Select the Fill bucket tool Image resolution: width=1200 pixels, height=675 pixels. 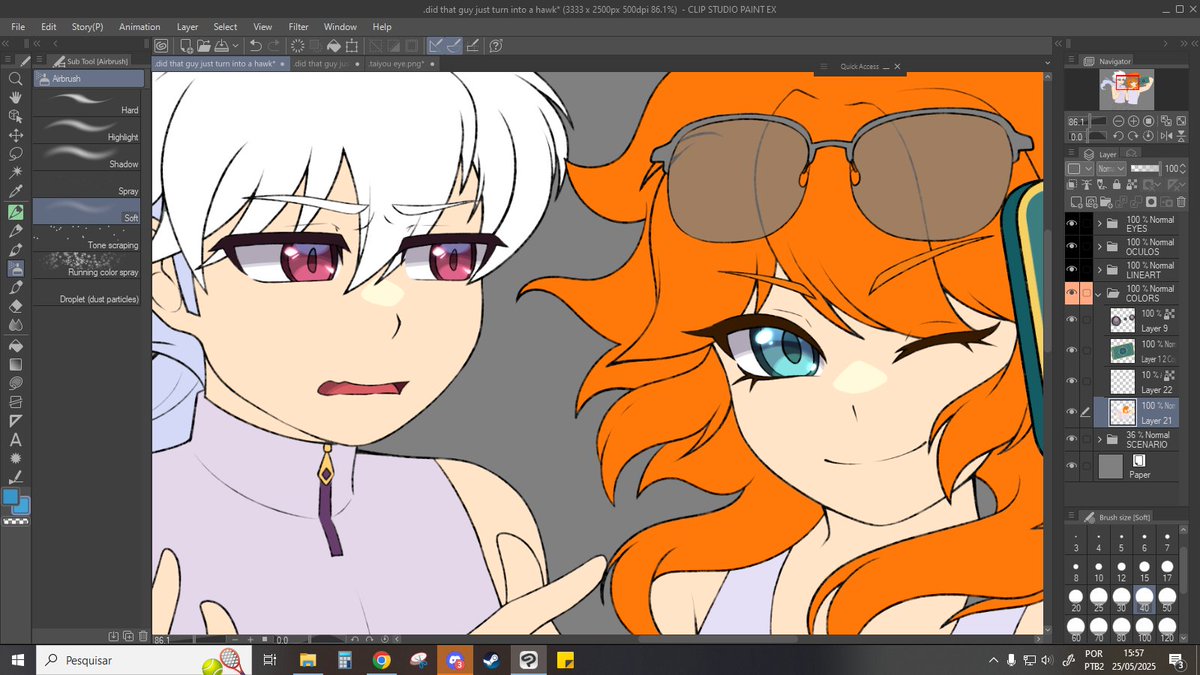(15, 345)
